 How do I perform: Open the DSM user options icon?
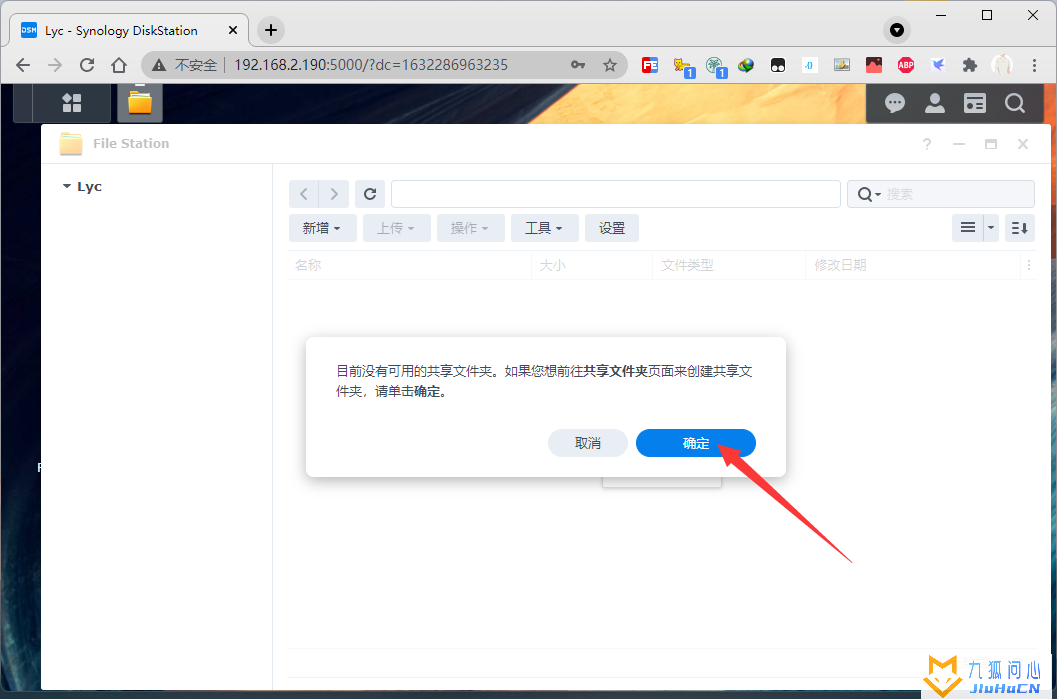pyautogui.click(x=934, y=103)
